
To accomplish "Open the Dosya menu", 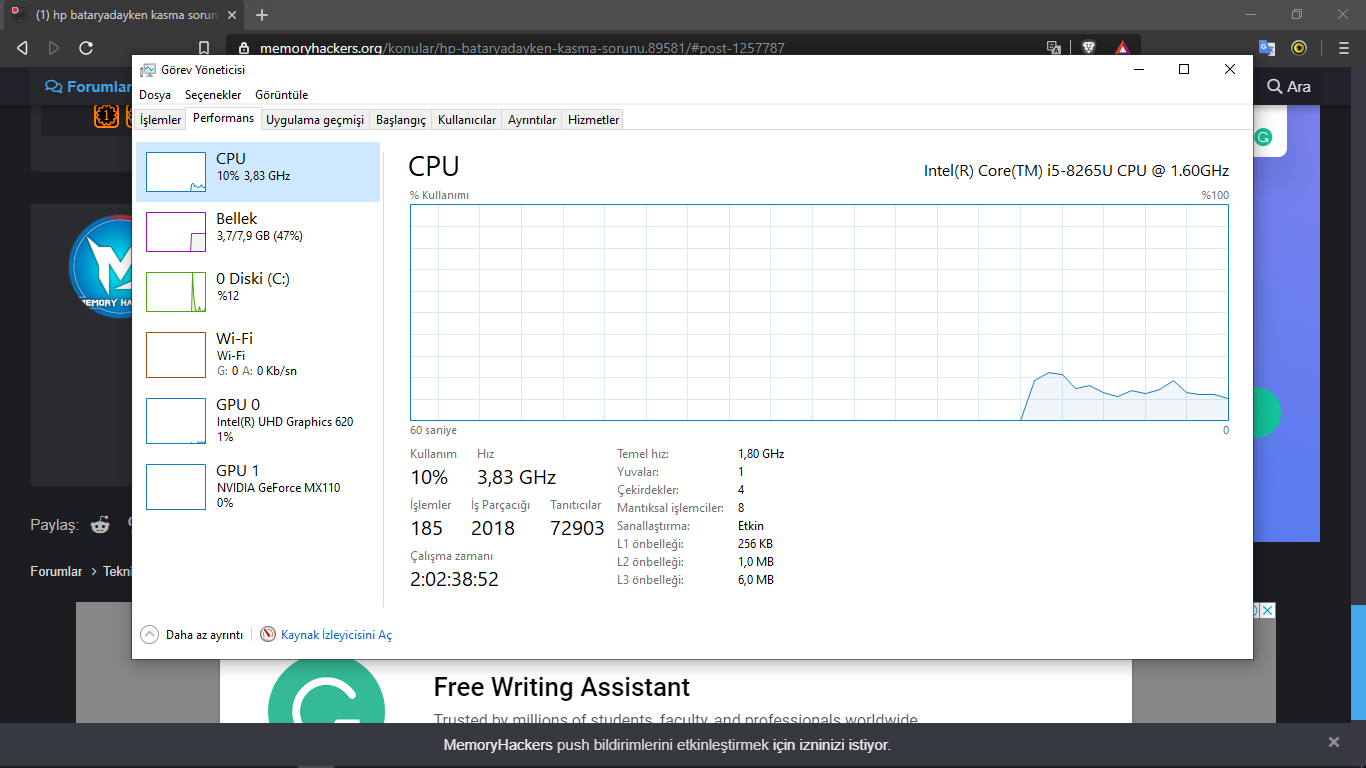I will point(155,95).
